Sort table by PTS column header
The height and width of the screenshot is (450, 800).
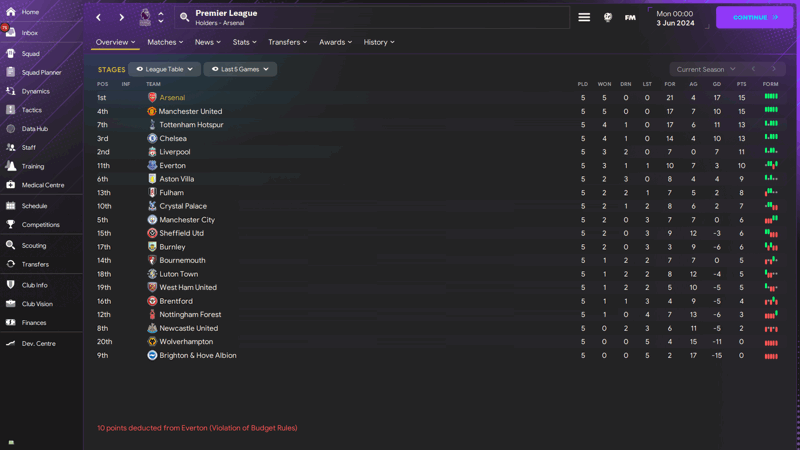741,84
